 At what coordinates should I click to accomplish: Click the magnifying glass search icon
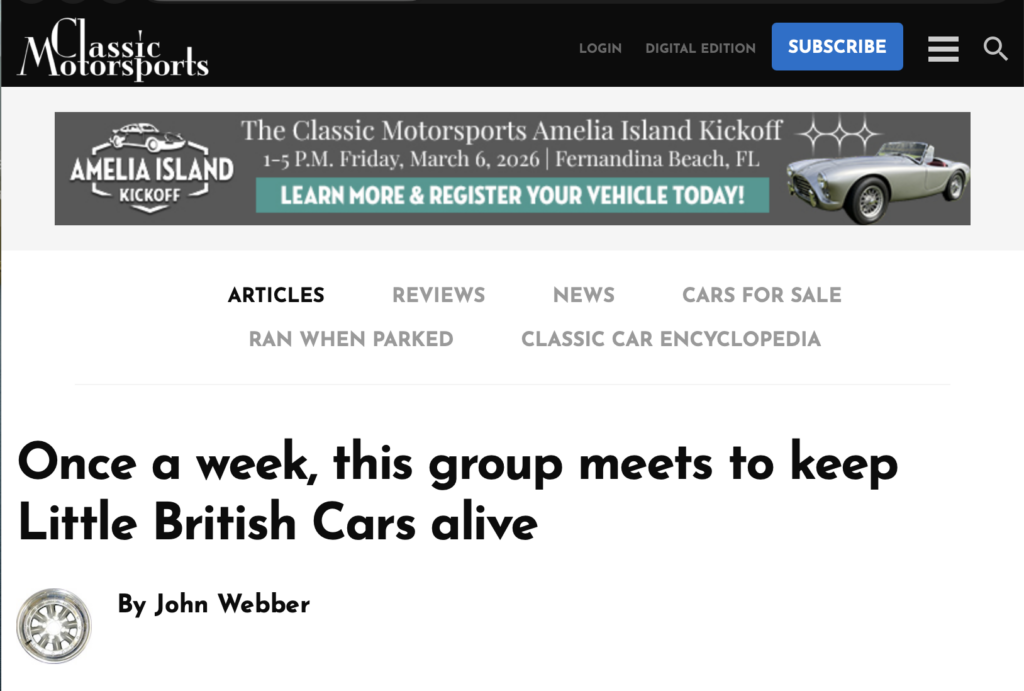[995, 48]
